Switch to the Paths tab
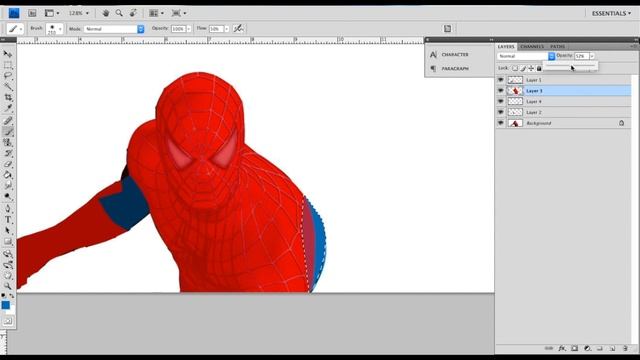Image resolution: width=640 pixels, height=360 pixels. coord(558,47)
